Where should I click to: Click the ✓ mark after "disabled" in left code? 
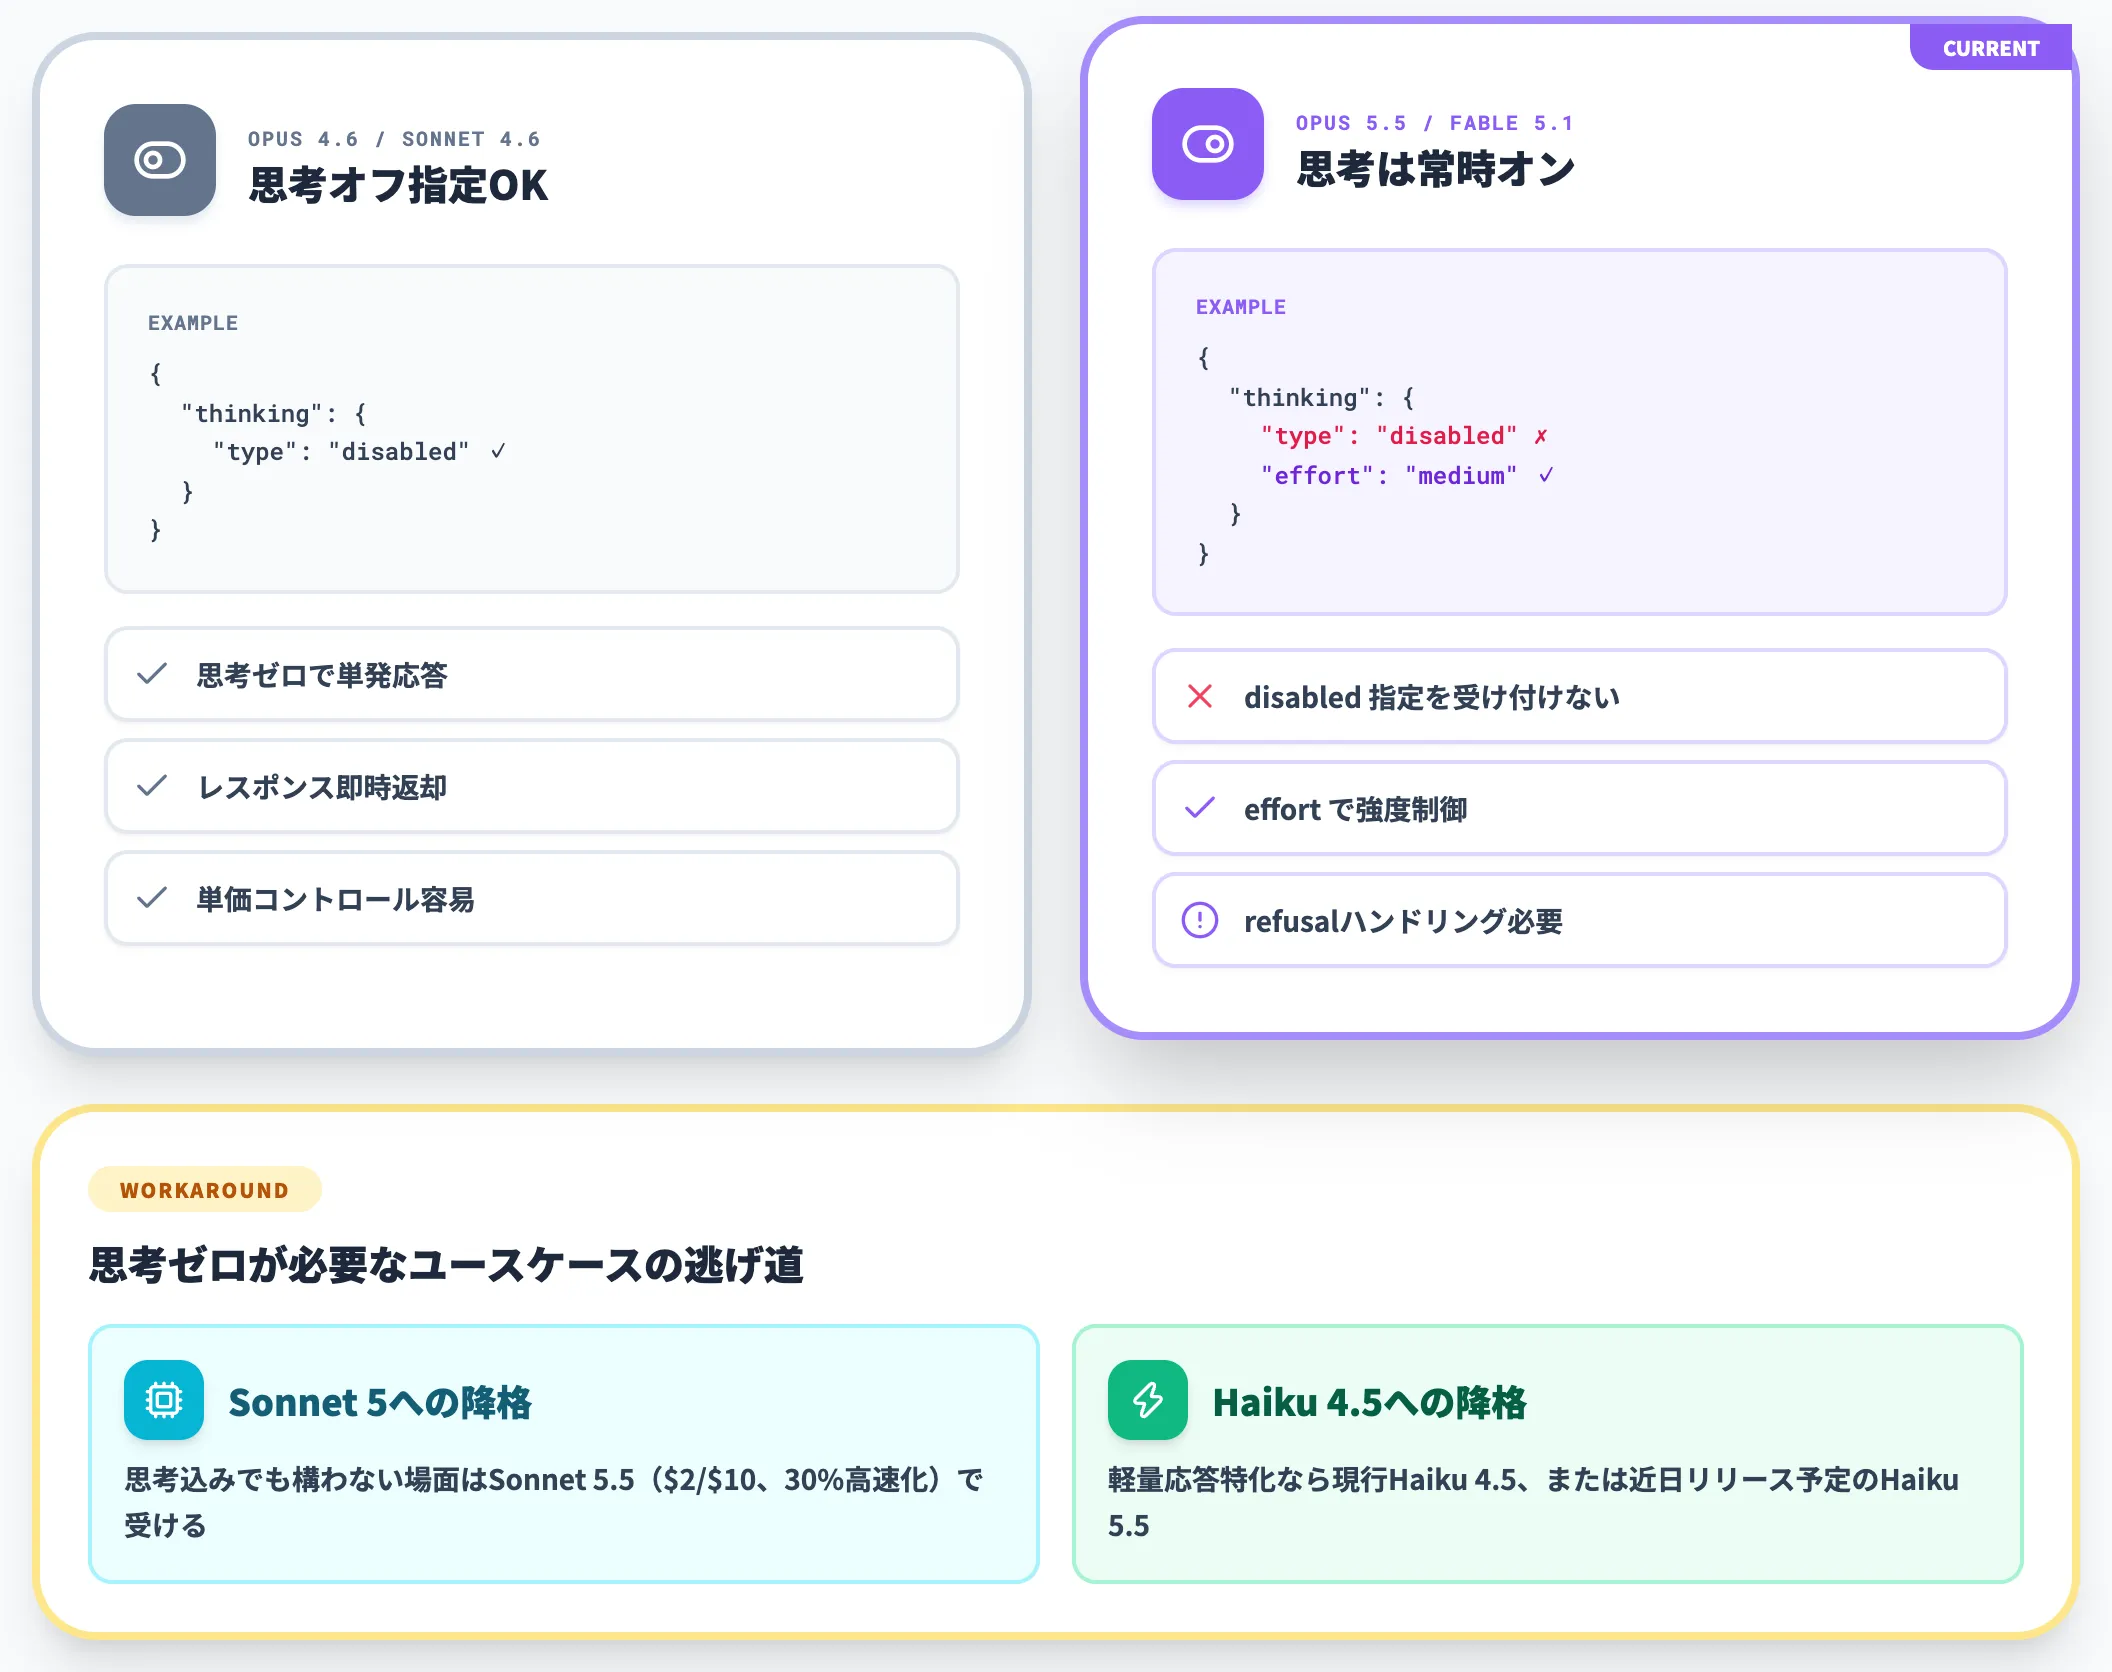[x=498, y=451]
